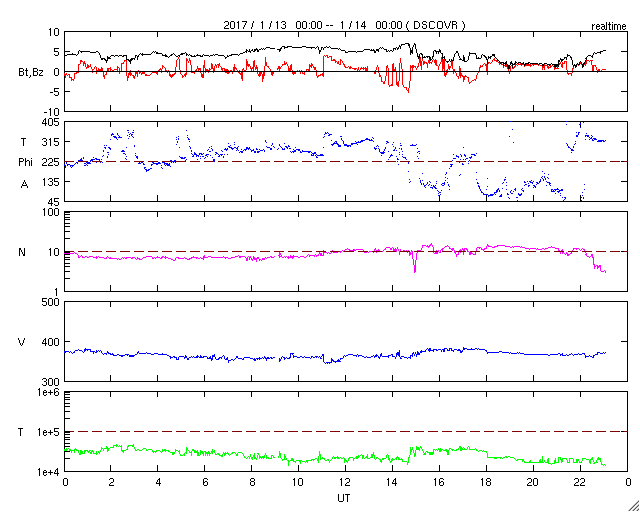Click the "405" tick value
640x512 pixels.
[51, 122]
